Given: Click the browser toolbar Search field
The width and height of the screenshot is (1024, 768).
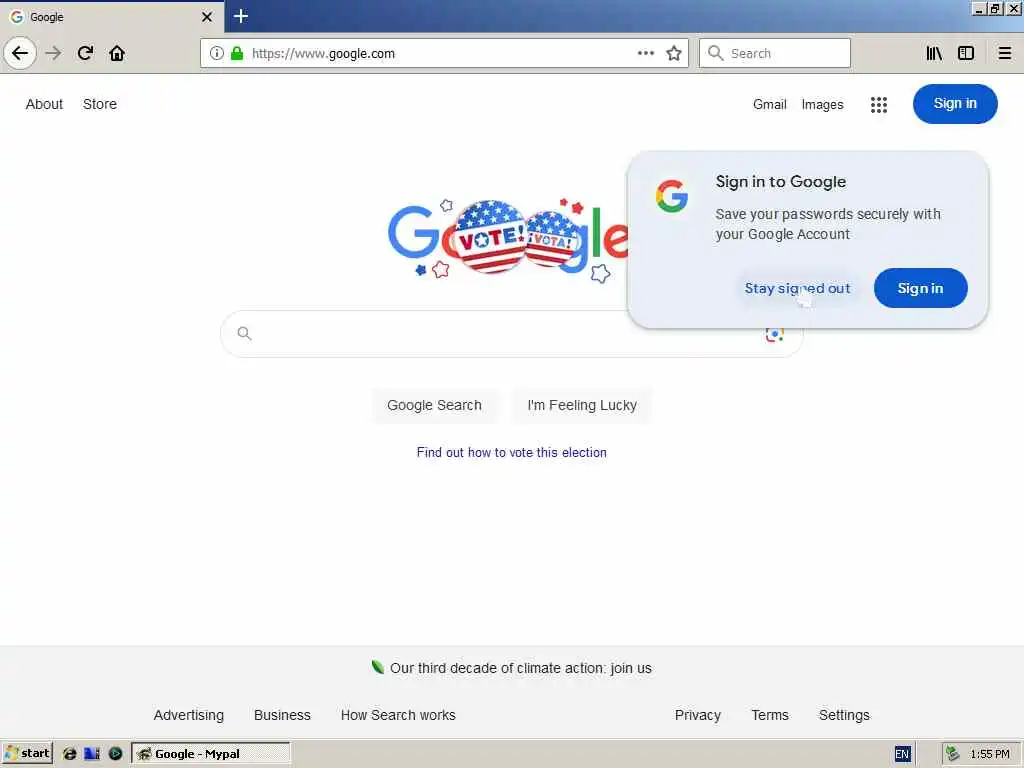Looking at the screenshot, I should click(775, 53).
